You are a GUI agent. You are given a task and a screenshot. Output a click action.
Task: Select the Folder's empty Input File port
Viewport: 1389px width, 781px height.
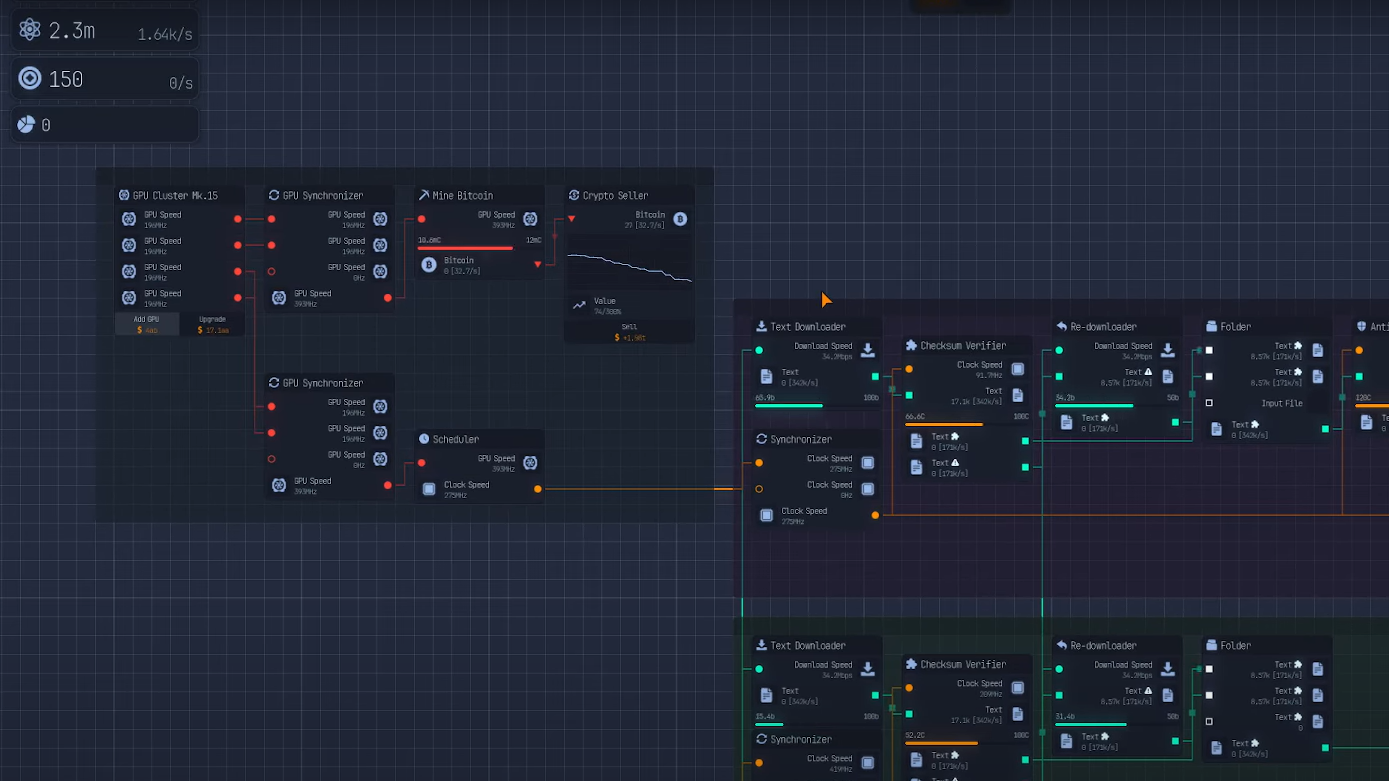[1209, 403]
